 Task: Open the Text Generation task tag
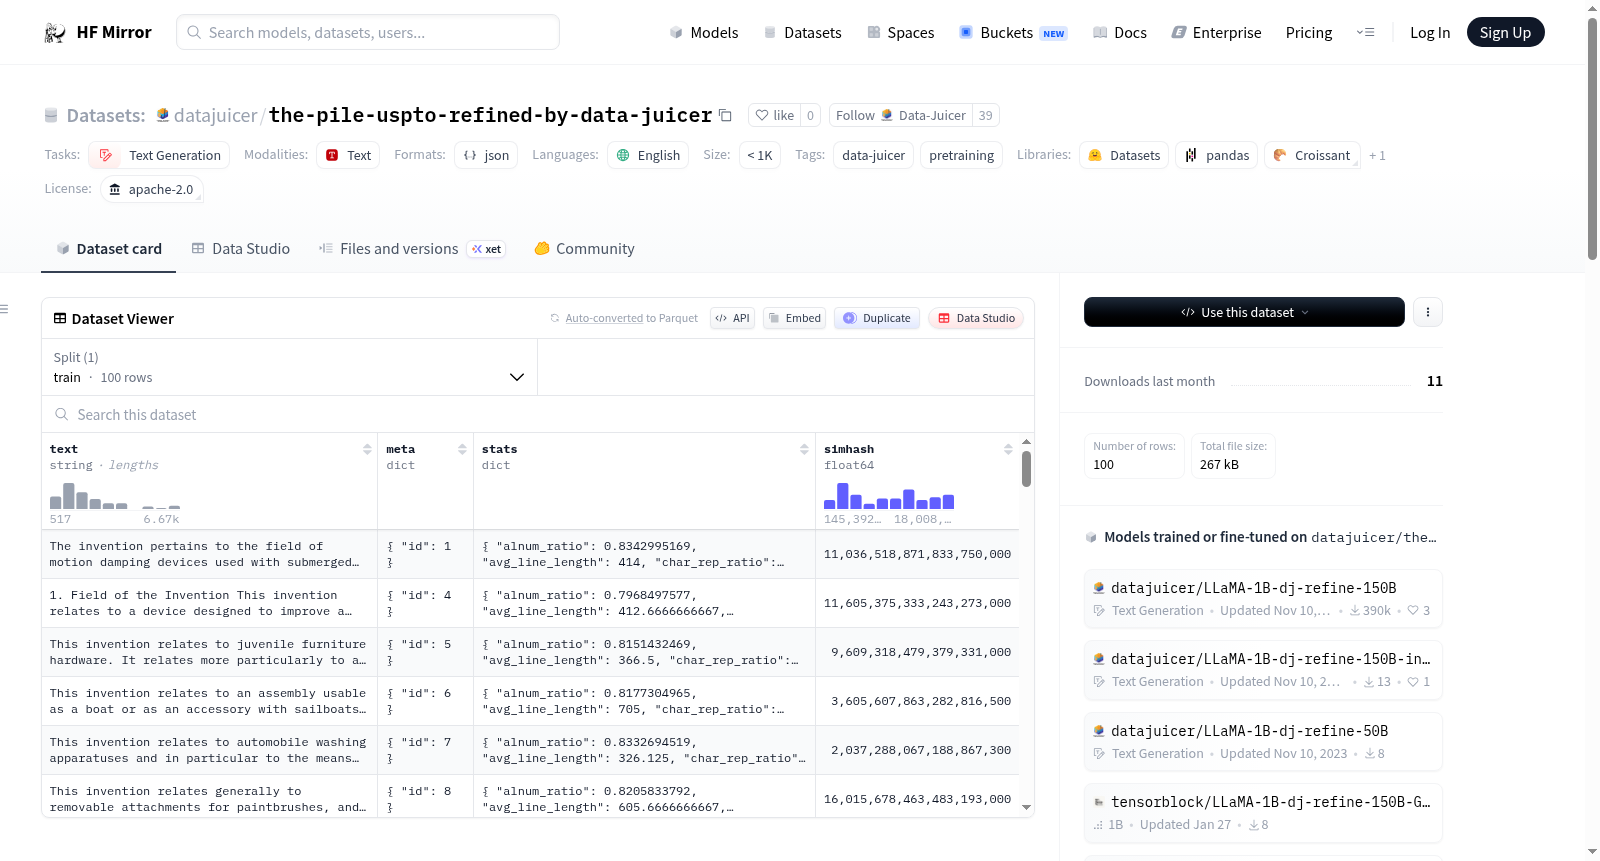[159, 155]
